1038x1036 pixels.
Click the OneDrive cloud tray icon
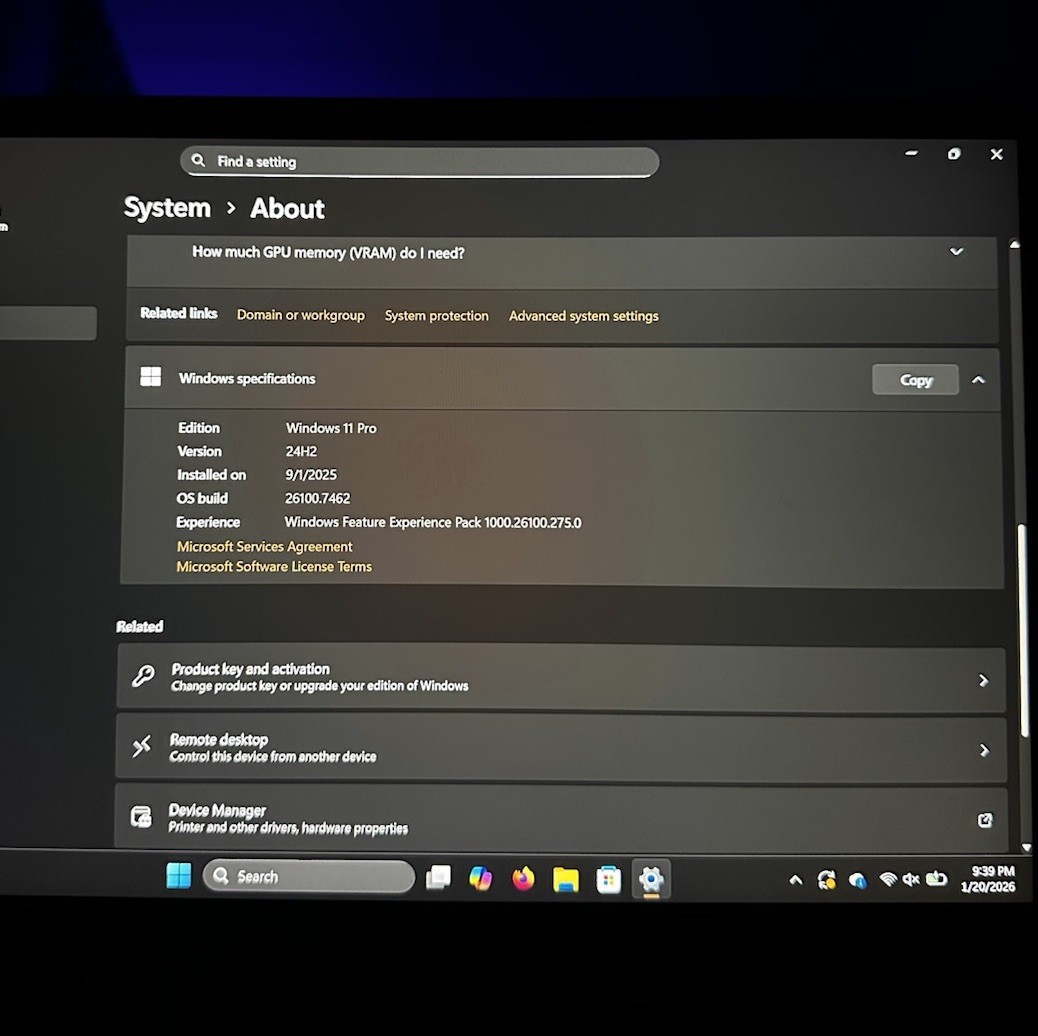(x=858, y=880)
